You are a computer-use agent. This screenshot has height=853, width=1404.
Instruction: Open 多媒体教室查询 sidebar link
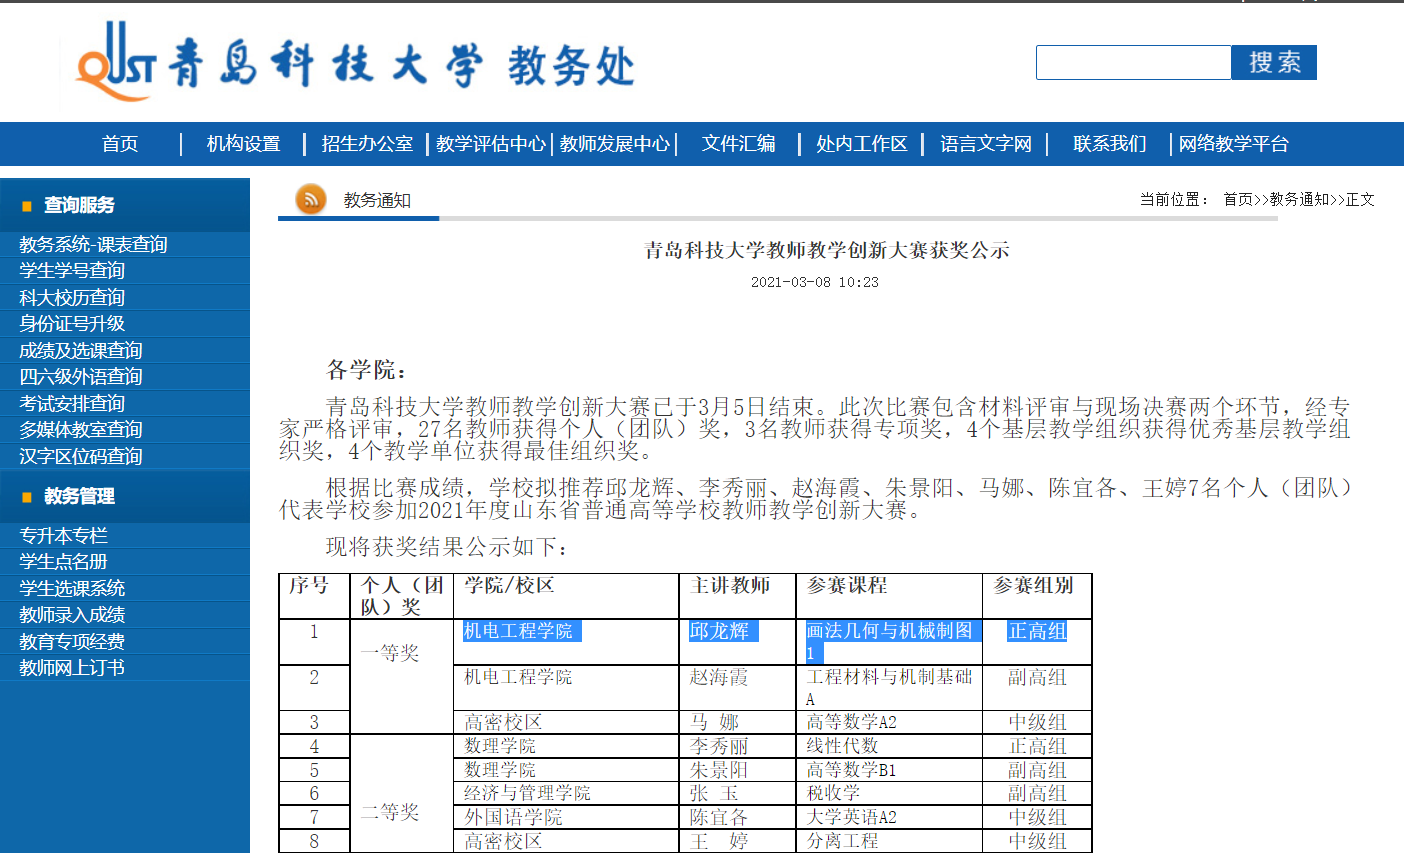point(81,430)
